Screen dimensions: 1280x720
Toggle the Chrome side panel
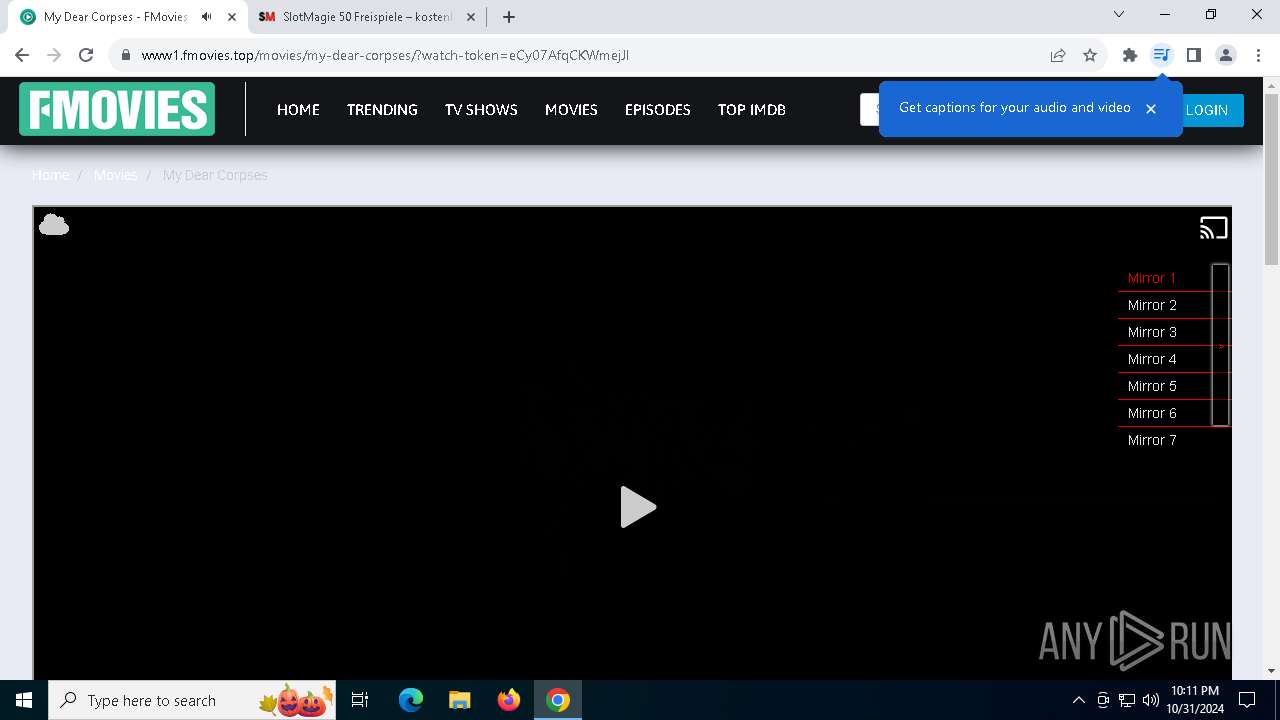pos(1193,55)
